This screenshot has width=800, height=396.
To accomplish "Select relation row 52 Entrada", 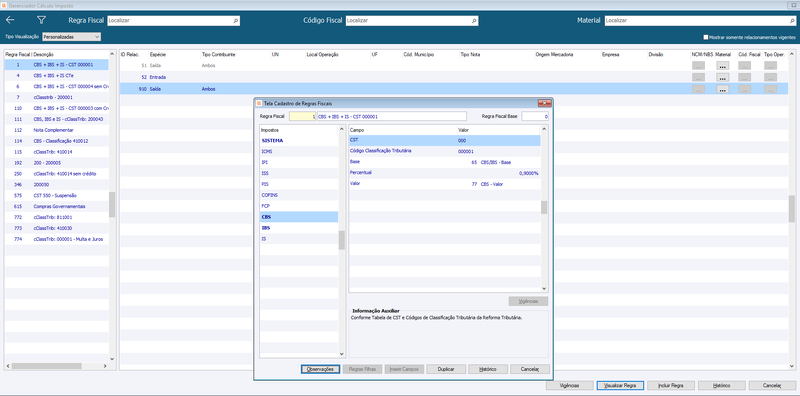I will click(454, 77).
